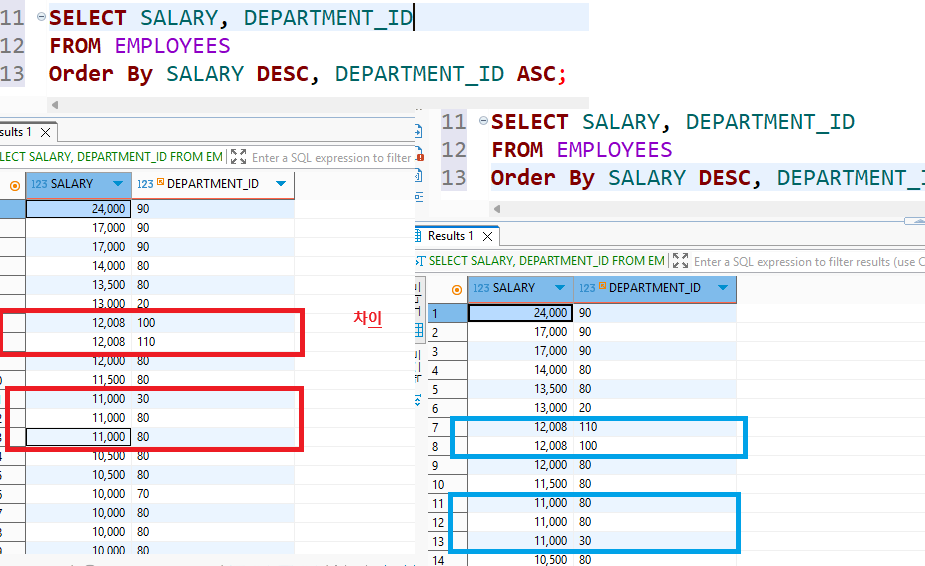Viewport: 925px width, 566px height.
Task: Expand the right filter panel with the arrows icon
Action: (x=680, y=261)
